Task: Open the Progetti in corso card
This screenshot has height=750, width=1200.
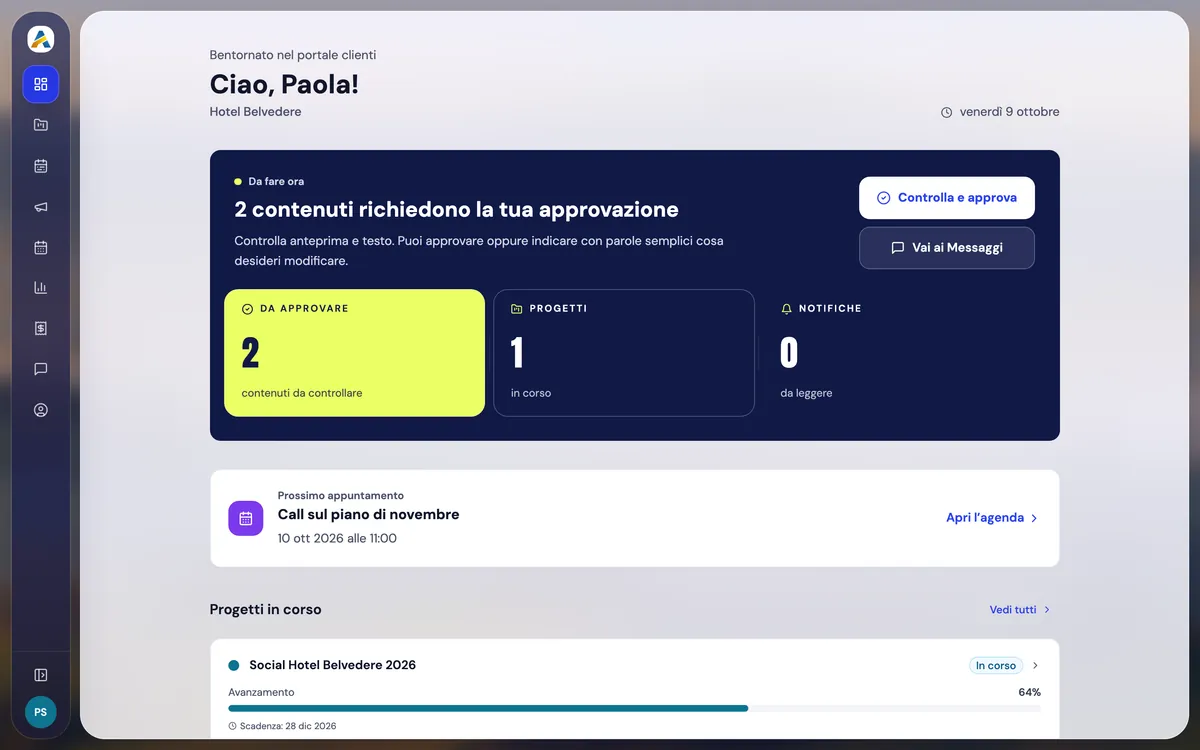Action: 624,353
